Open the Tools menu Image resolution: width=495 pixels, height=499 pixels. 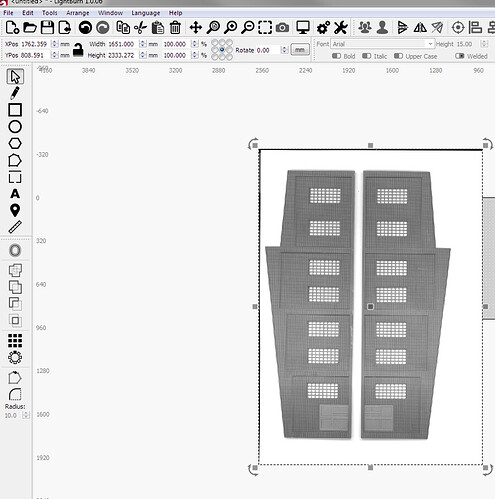click(x=50, y=13)
